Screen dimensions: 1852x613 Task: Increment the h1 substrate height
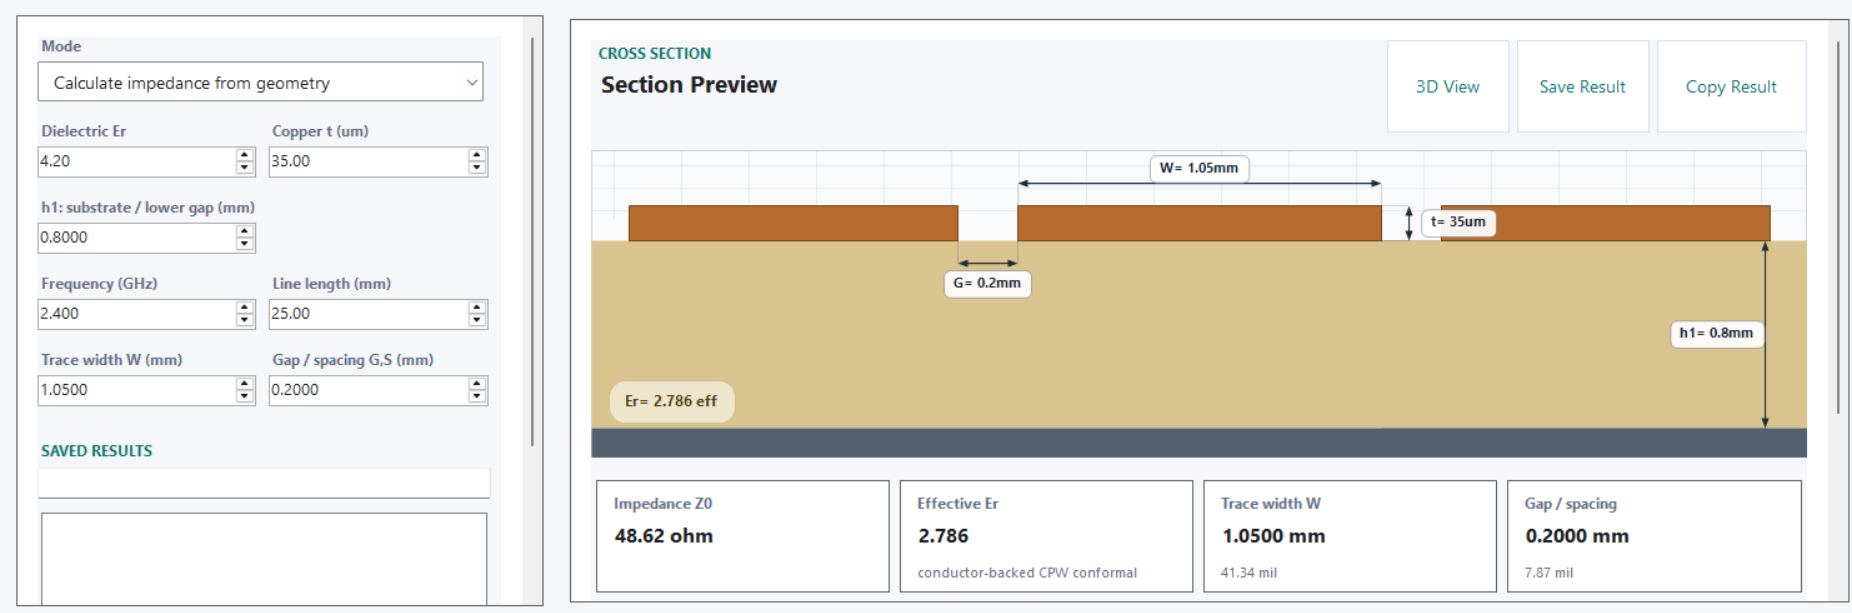pyautogui.click(x=245, y=231)
